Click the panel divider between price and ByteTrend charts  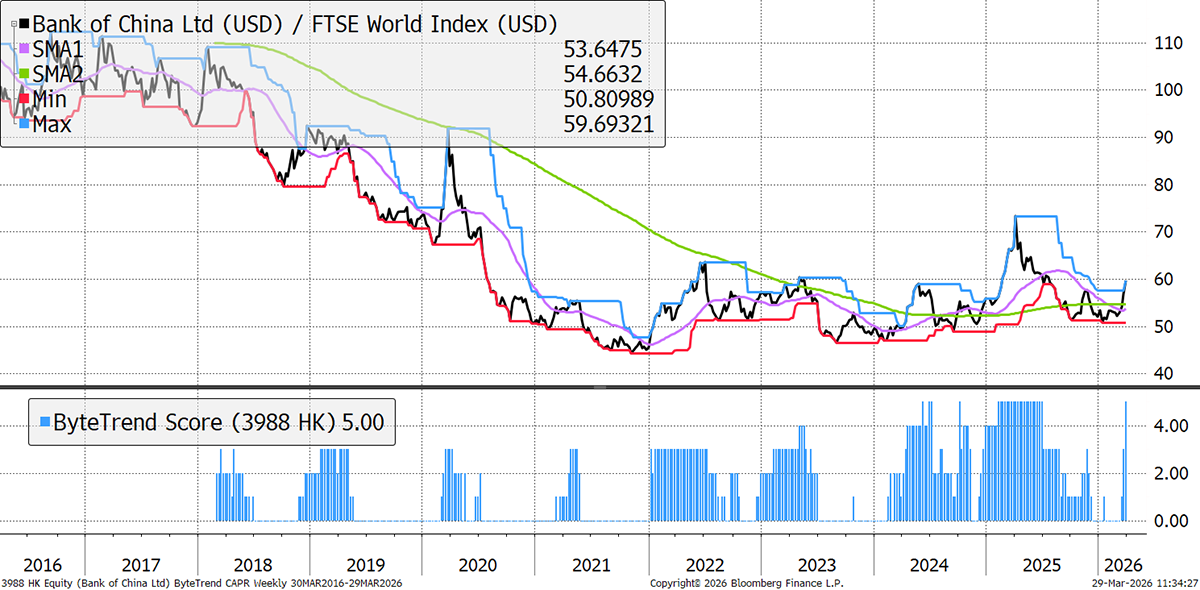click(x=600, y=386)
